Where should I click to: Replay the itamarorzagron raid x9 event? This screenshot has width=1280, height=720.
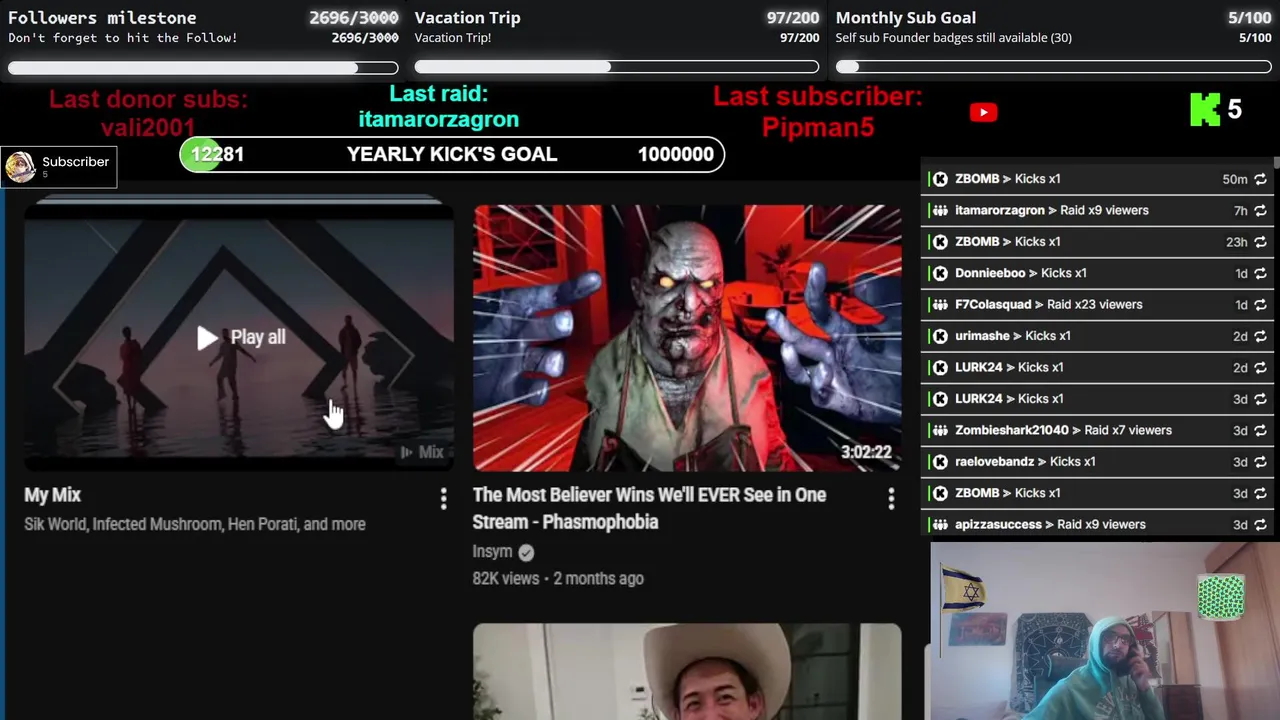1260,211
